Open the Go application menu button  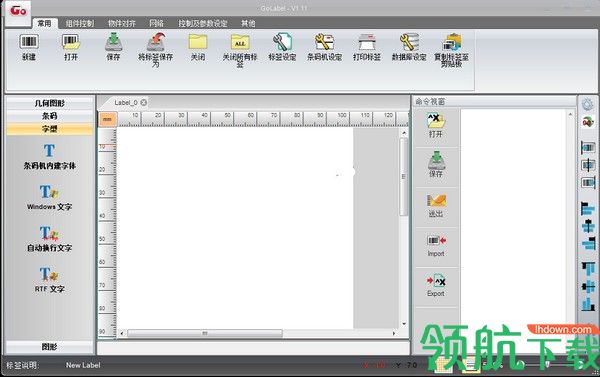click(x=18, y=13)
